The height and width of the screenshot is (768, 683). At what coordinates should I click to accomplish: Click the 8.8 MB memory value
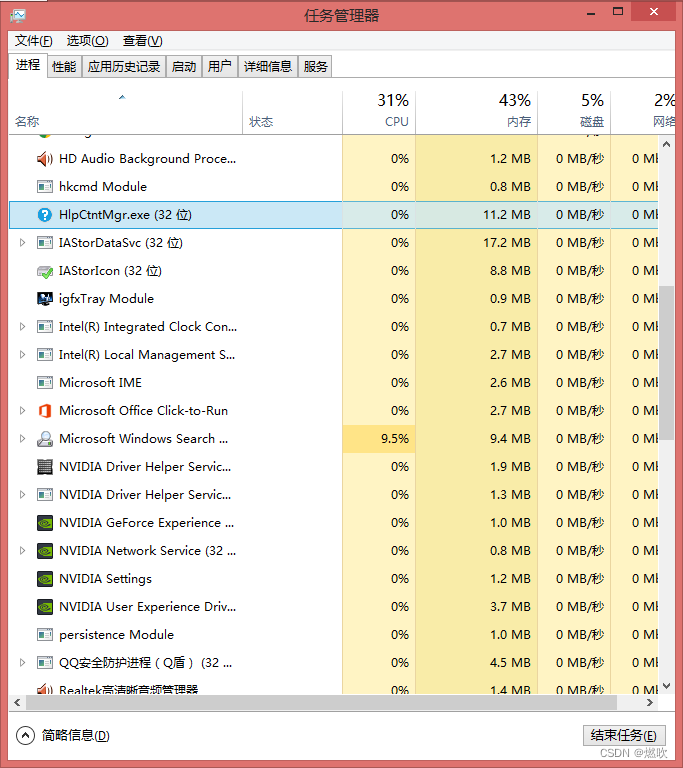click(510, 271)
